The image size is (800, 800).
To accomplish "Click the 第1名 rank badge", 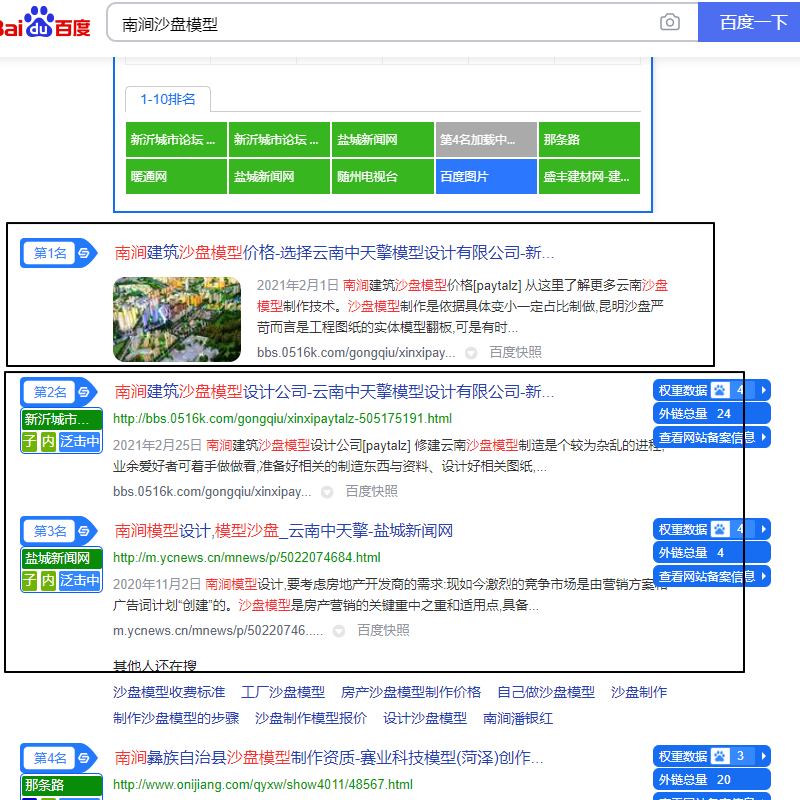I will coord(49,253).
